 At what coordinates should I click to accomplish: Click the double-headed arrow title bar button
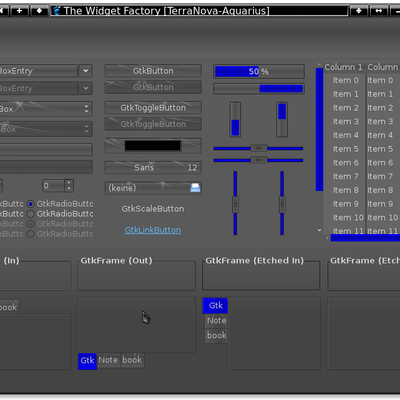pyautogui.click(x=379, y=11)
